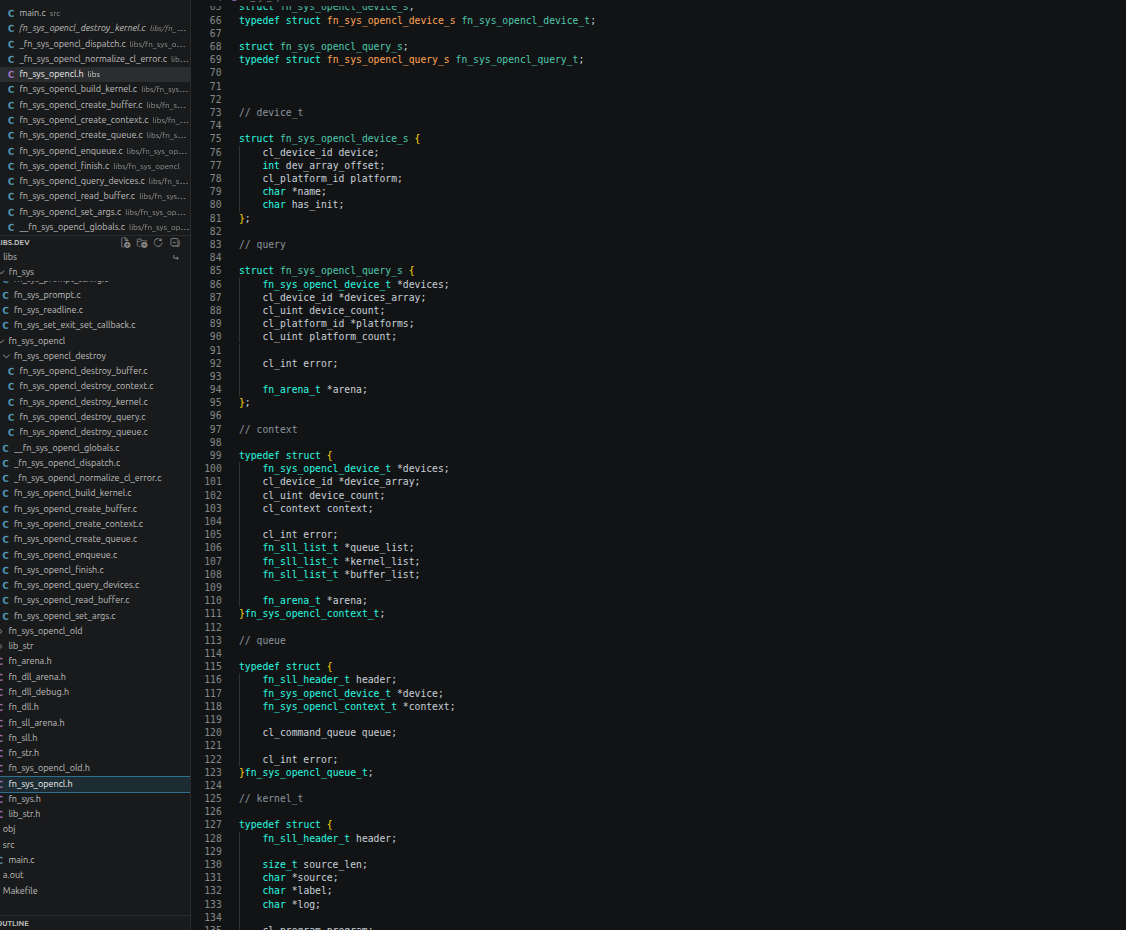Viewport: 1126px width, 930px height.
Task: Click the New Folder icon in explorer header
Action: pyautogui.click(x=141, y=243)
